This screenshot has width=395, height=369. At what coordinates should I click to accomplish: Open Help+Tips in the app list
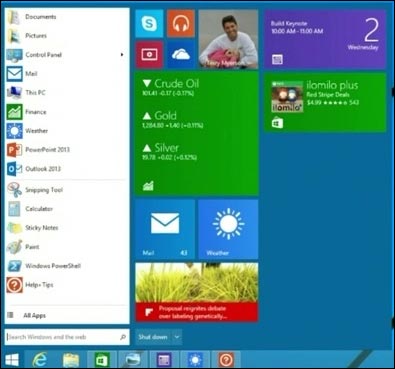pyautogui.click(x=66, y=285)
